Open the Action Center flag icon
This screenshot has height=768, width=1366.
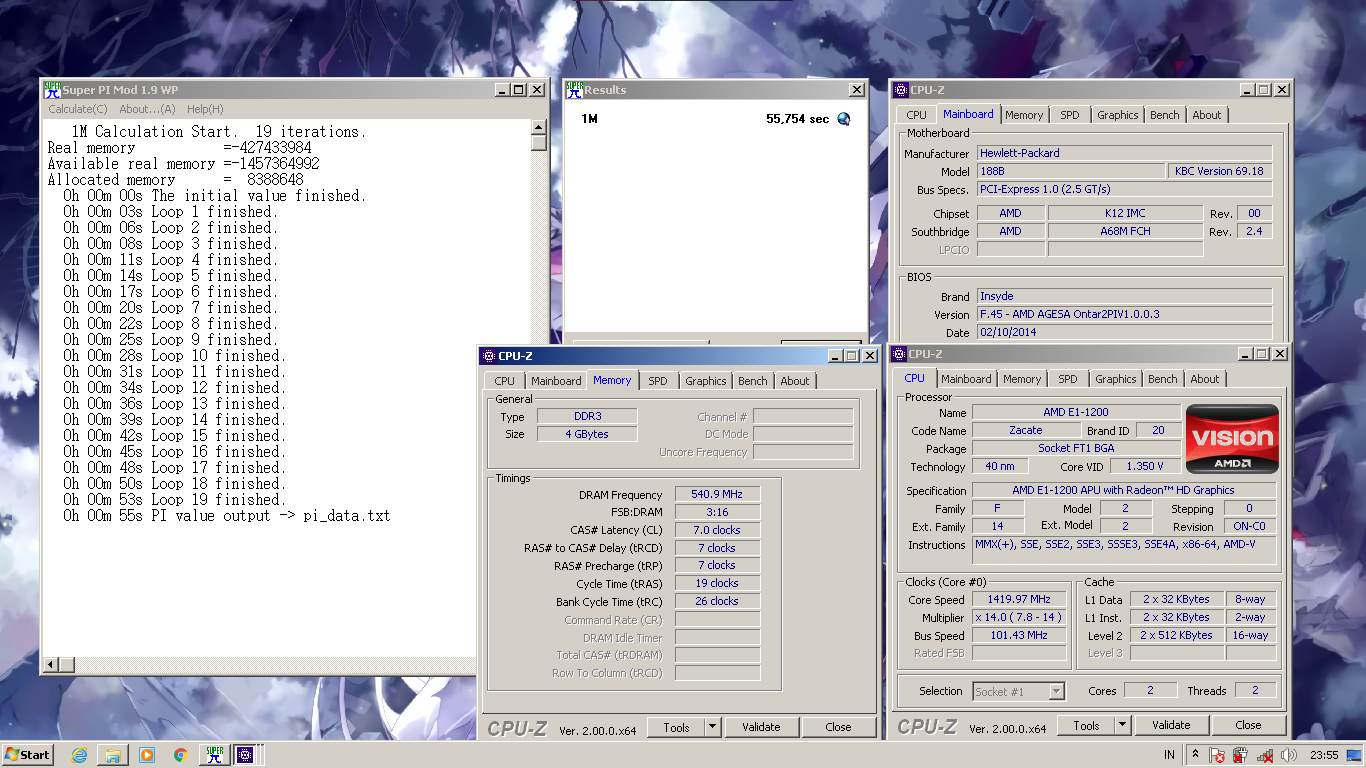(1218, 755)
